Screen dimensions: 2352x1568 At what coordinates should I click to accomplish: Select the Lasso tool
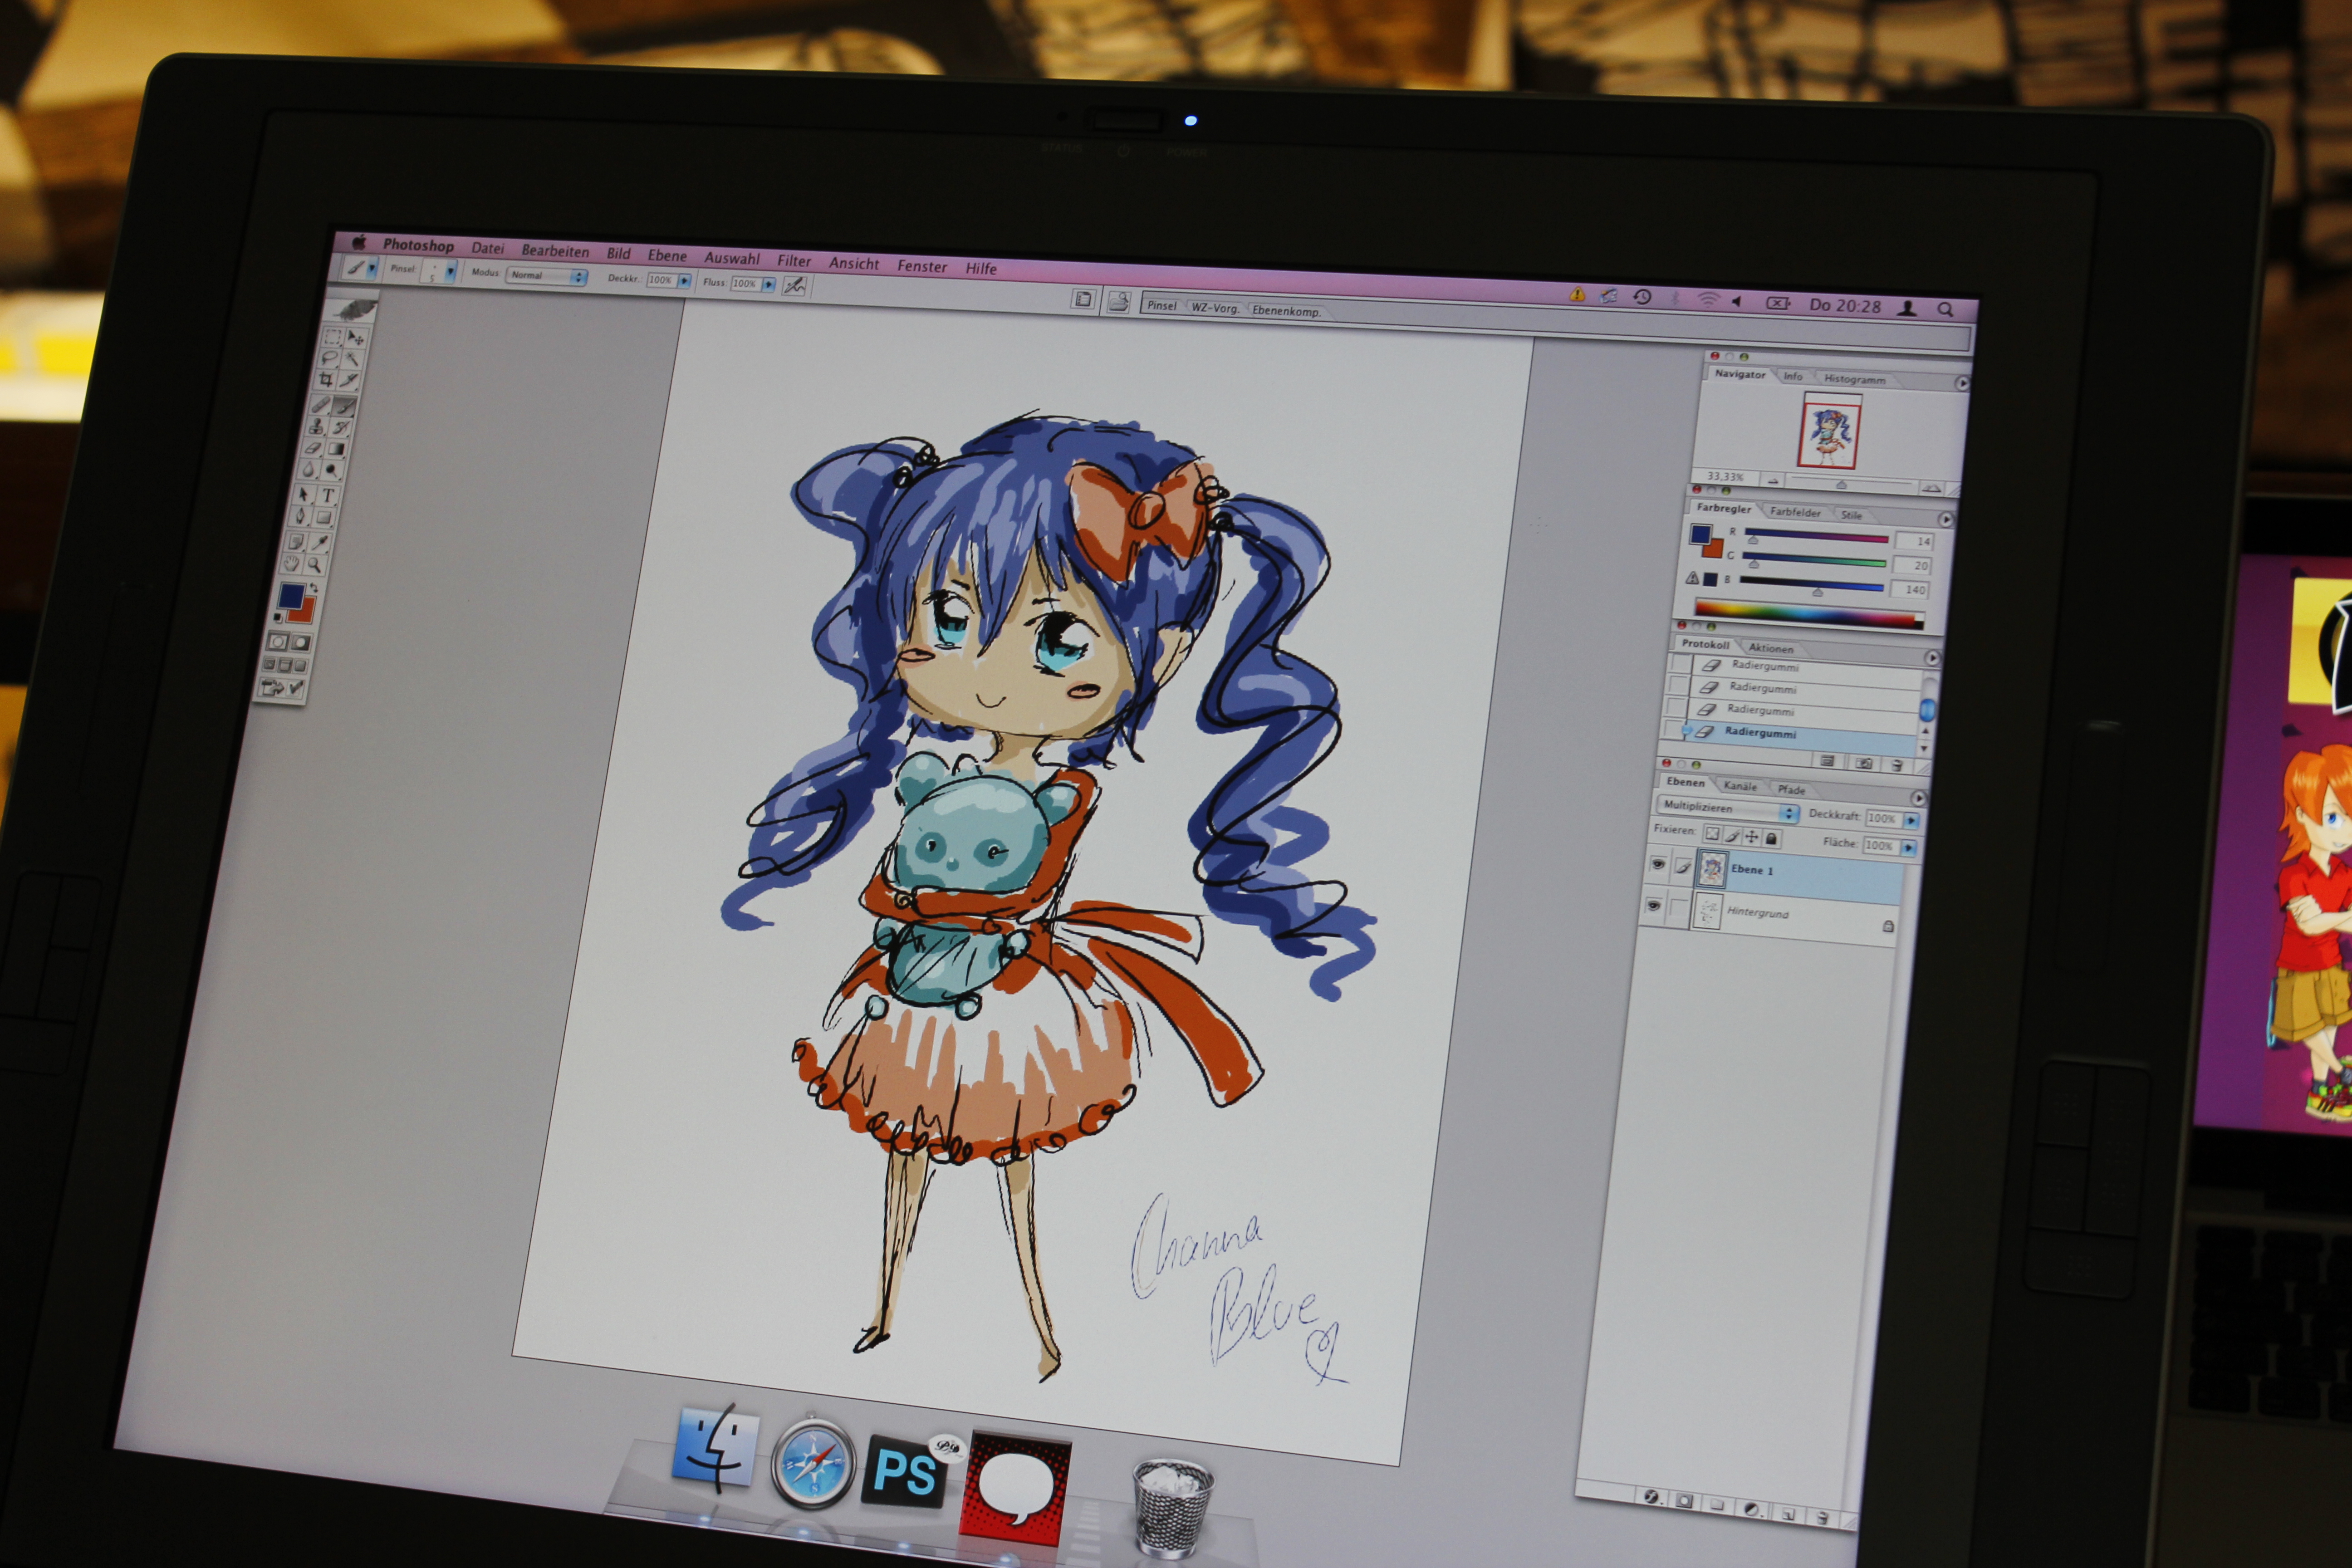[329, 357]
